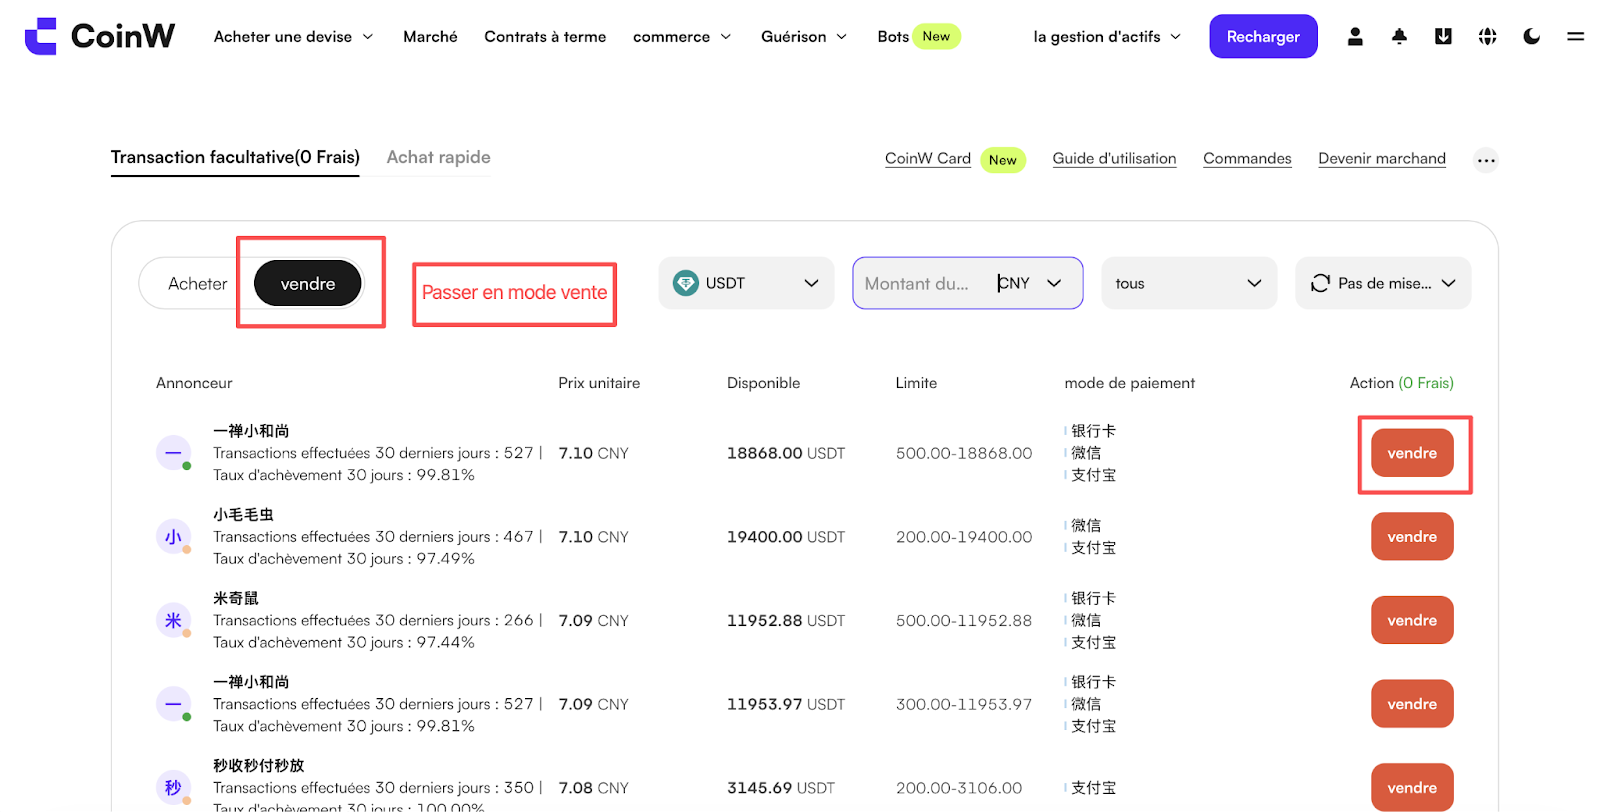The height and width of the screenshot is (812, 1600).
Task: Click the CoinW logo
Action: (x=99, y=36)
